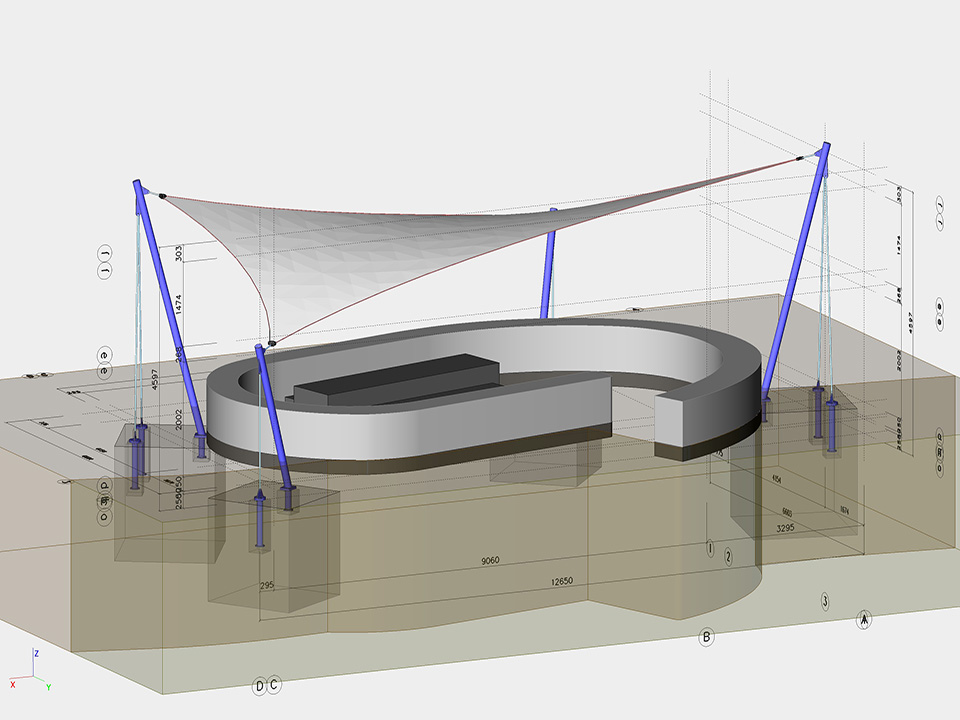
Task: Select the 9060 dimension label
Action: pyautogui.click(x=490, y=561)
